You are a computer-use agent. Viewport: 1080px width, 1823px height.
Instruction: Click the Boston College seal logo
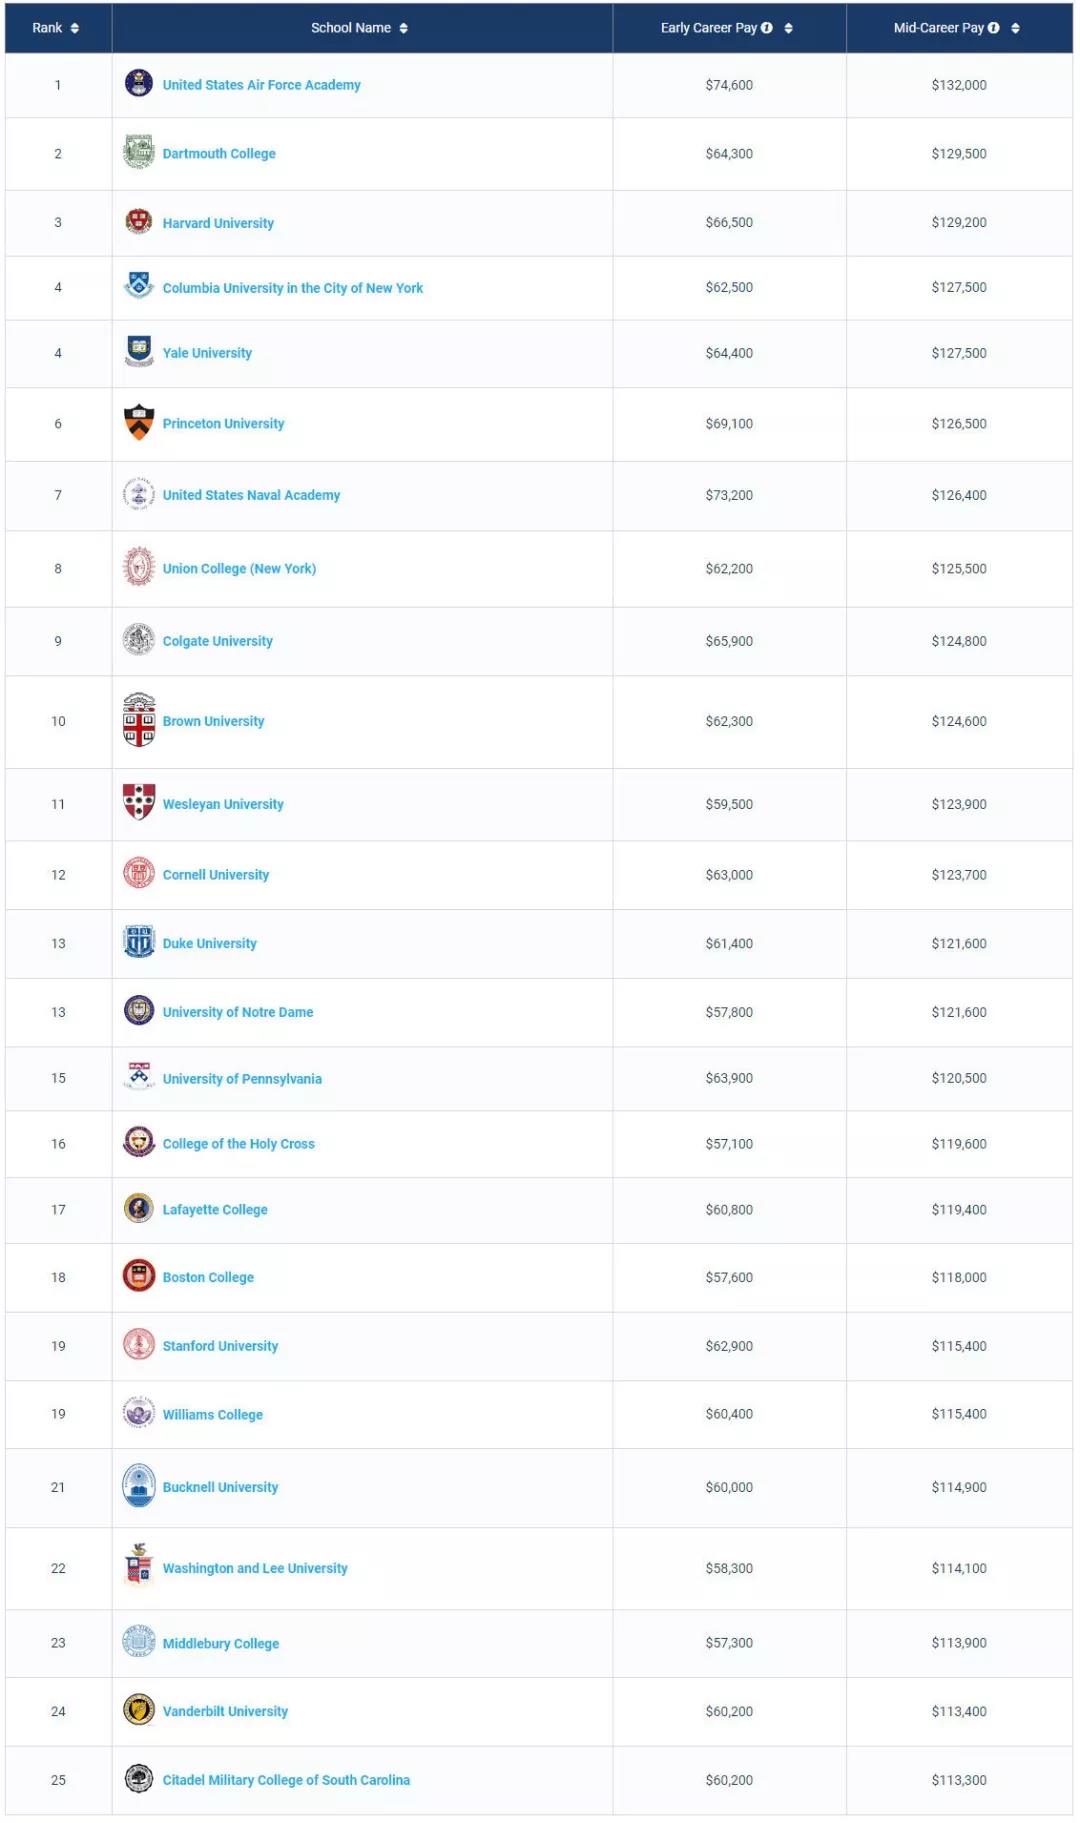click(x=139, y=1276)
